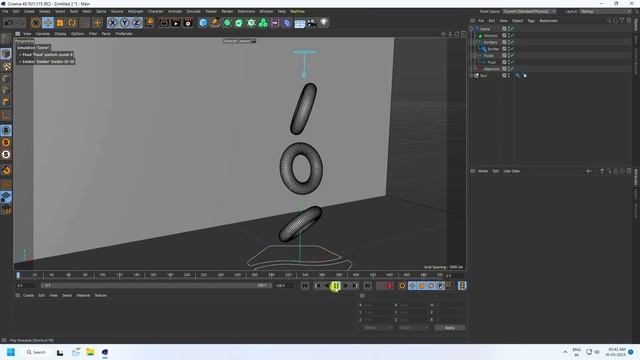Open the Material menu in the material manager
The width and height of the screenshot is (640, 360).
(83, 296)
